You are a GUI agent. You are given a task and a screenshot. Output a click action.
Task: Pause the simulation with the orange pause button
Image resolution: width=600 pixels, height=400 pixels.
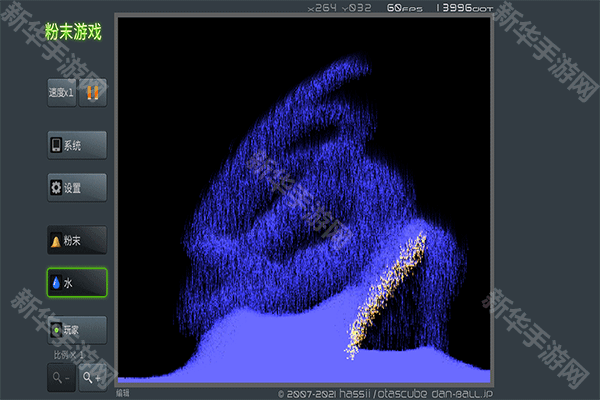tap(92, 92)
